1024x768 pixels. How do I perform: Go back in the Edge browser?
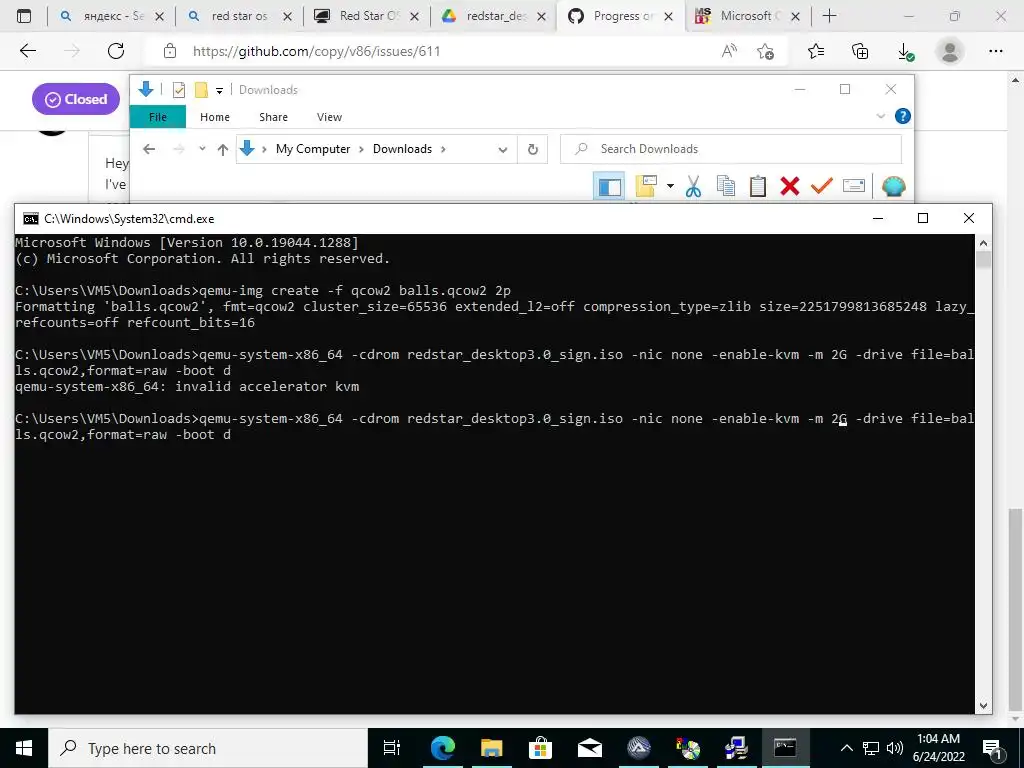pos(27,51)
